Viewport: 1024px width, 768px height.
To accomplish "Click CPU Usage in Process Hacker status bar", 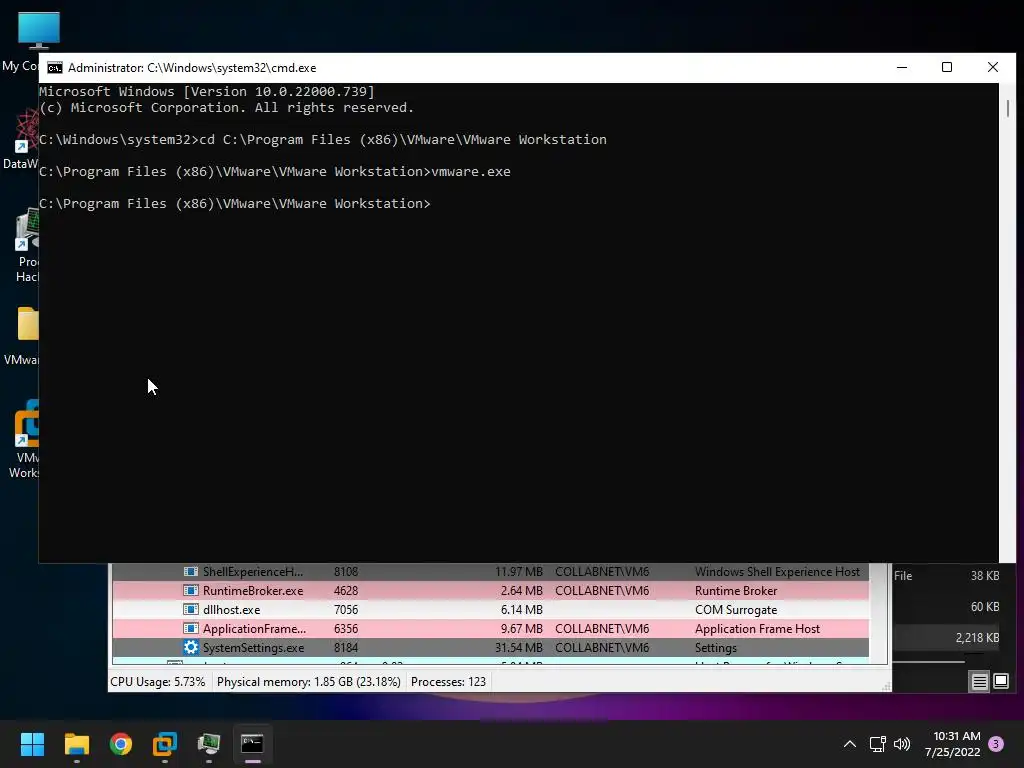I will point(157,682).
